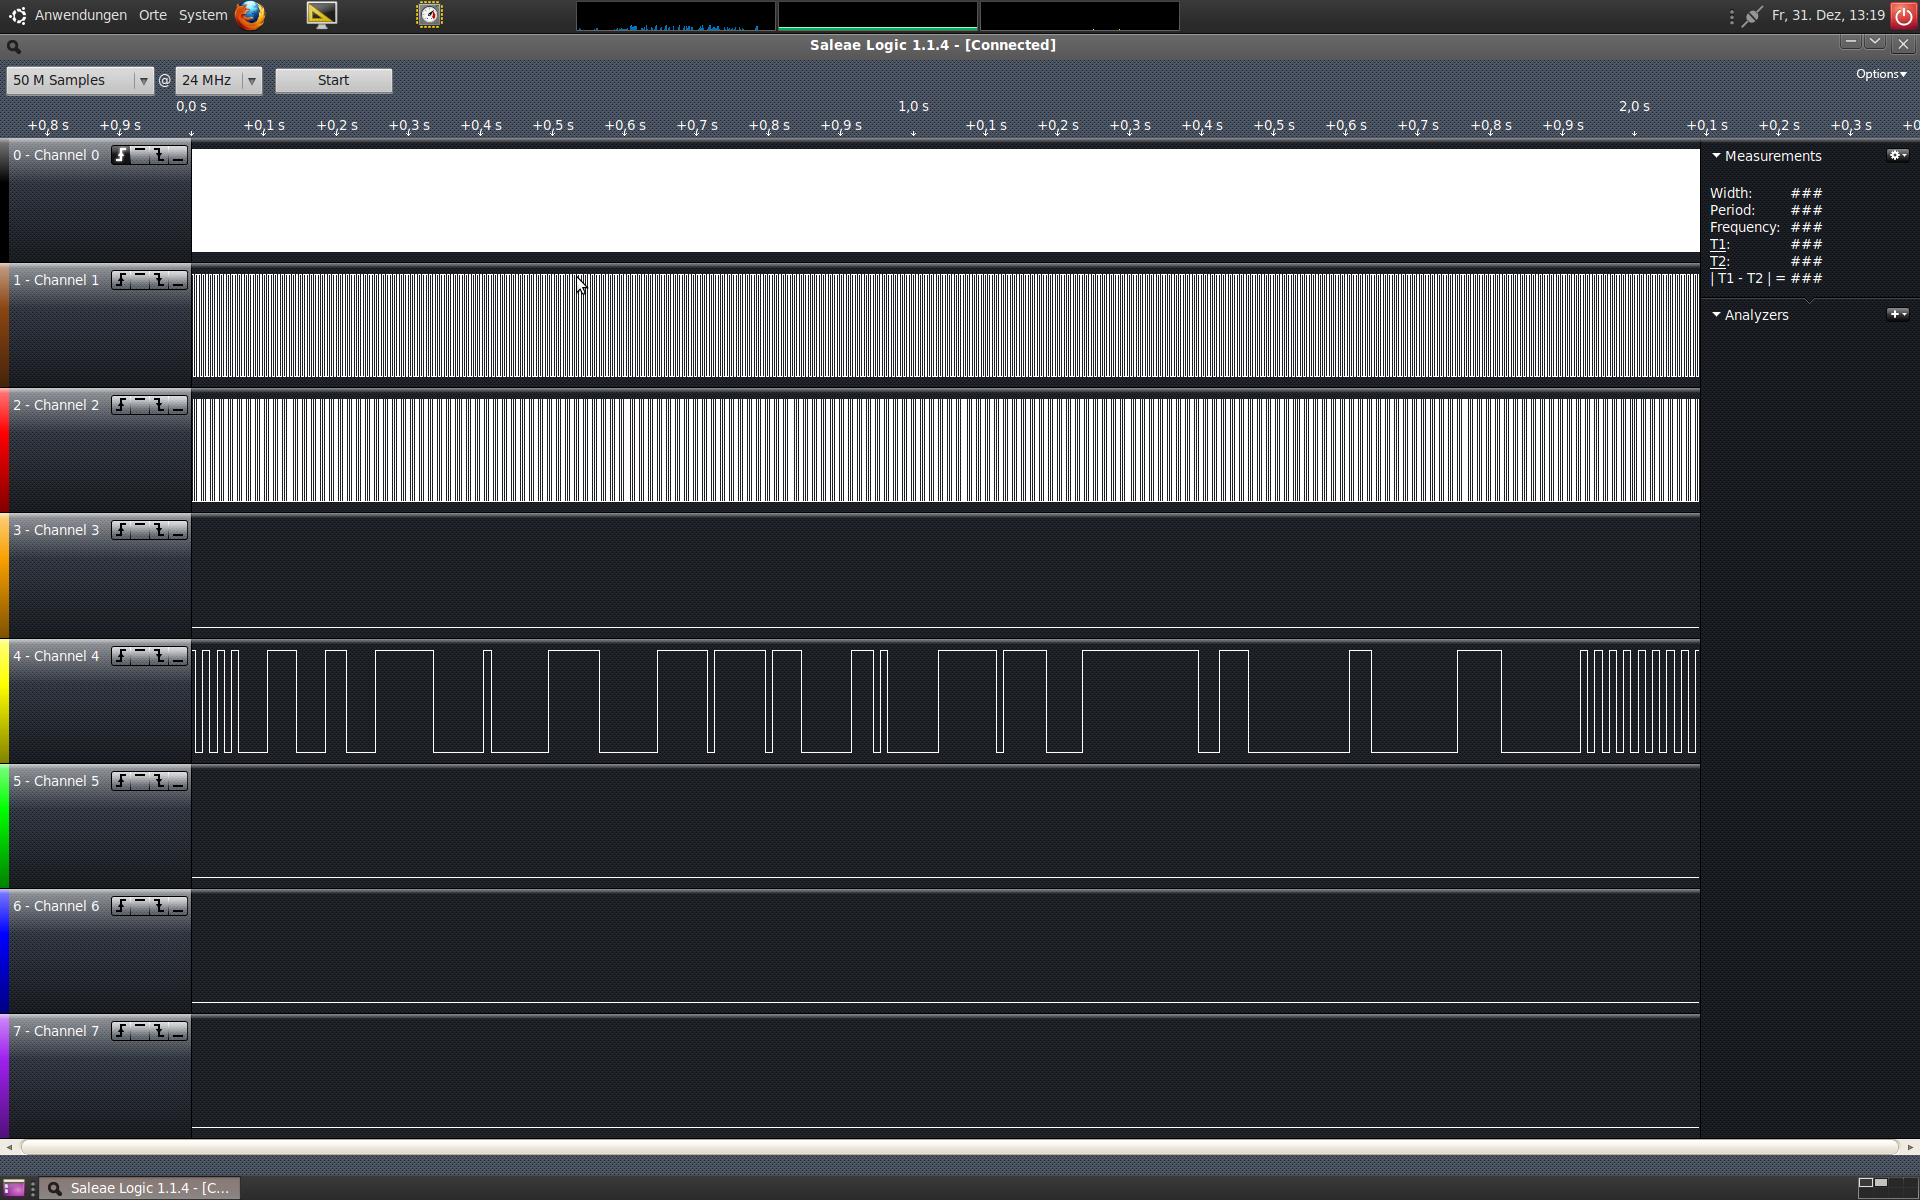Screen dimensions: 1920x1200
Task: Click rising edge trigger icon on Channel 4
Action: pyautogui.click(x=121, y=656)
